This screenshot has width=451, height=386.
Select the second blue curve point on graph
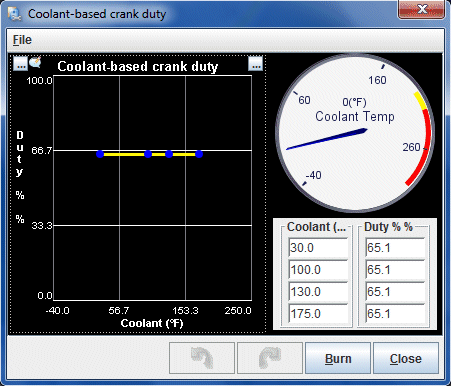[x=148, y=154]
